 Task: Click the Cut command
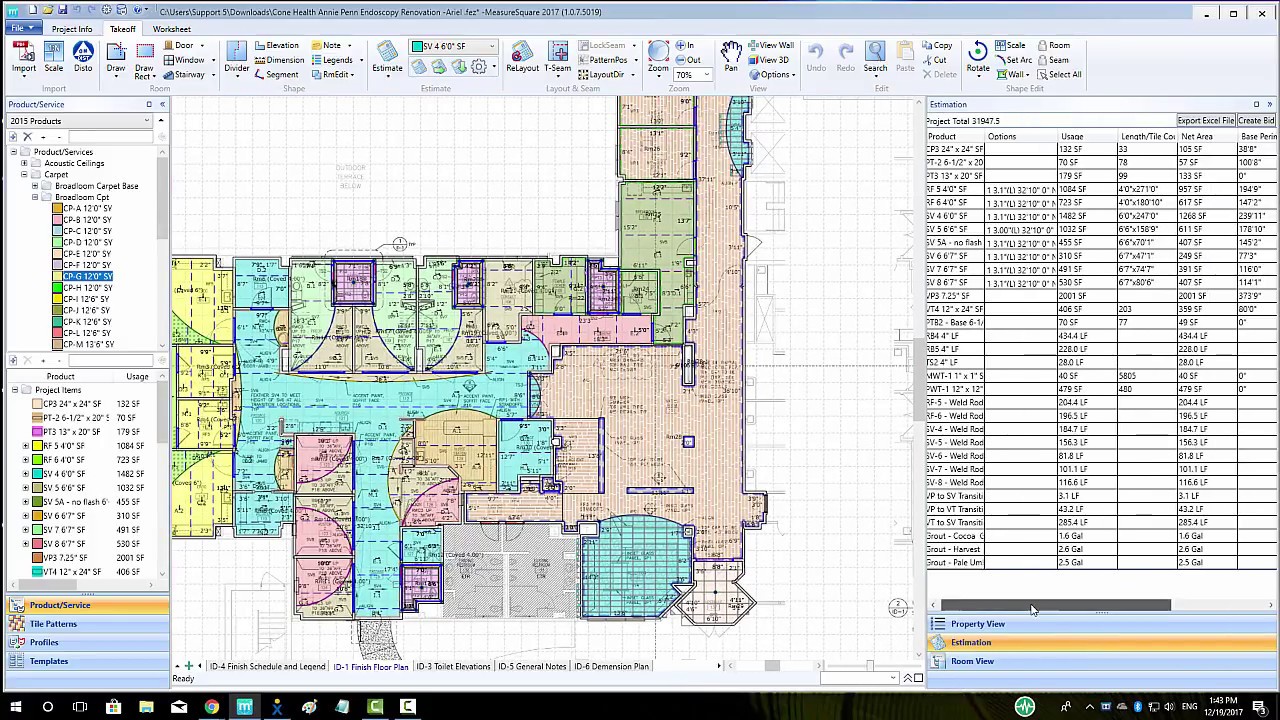click(933, 60)
